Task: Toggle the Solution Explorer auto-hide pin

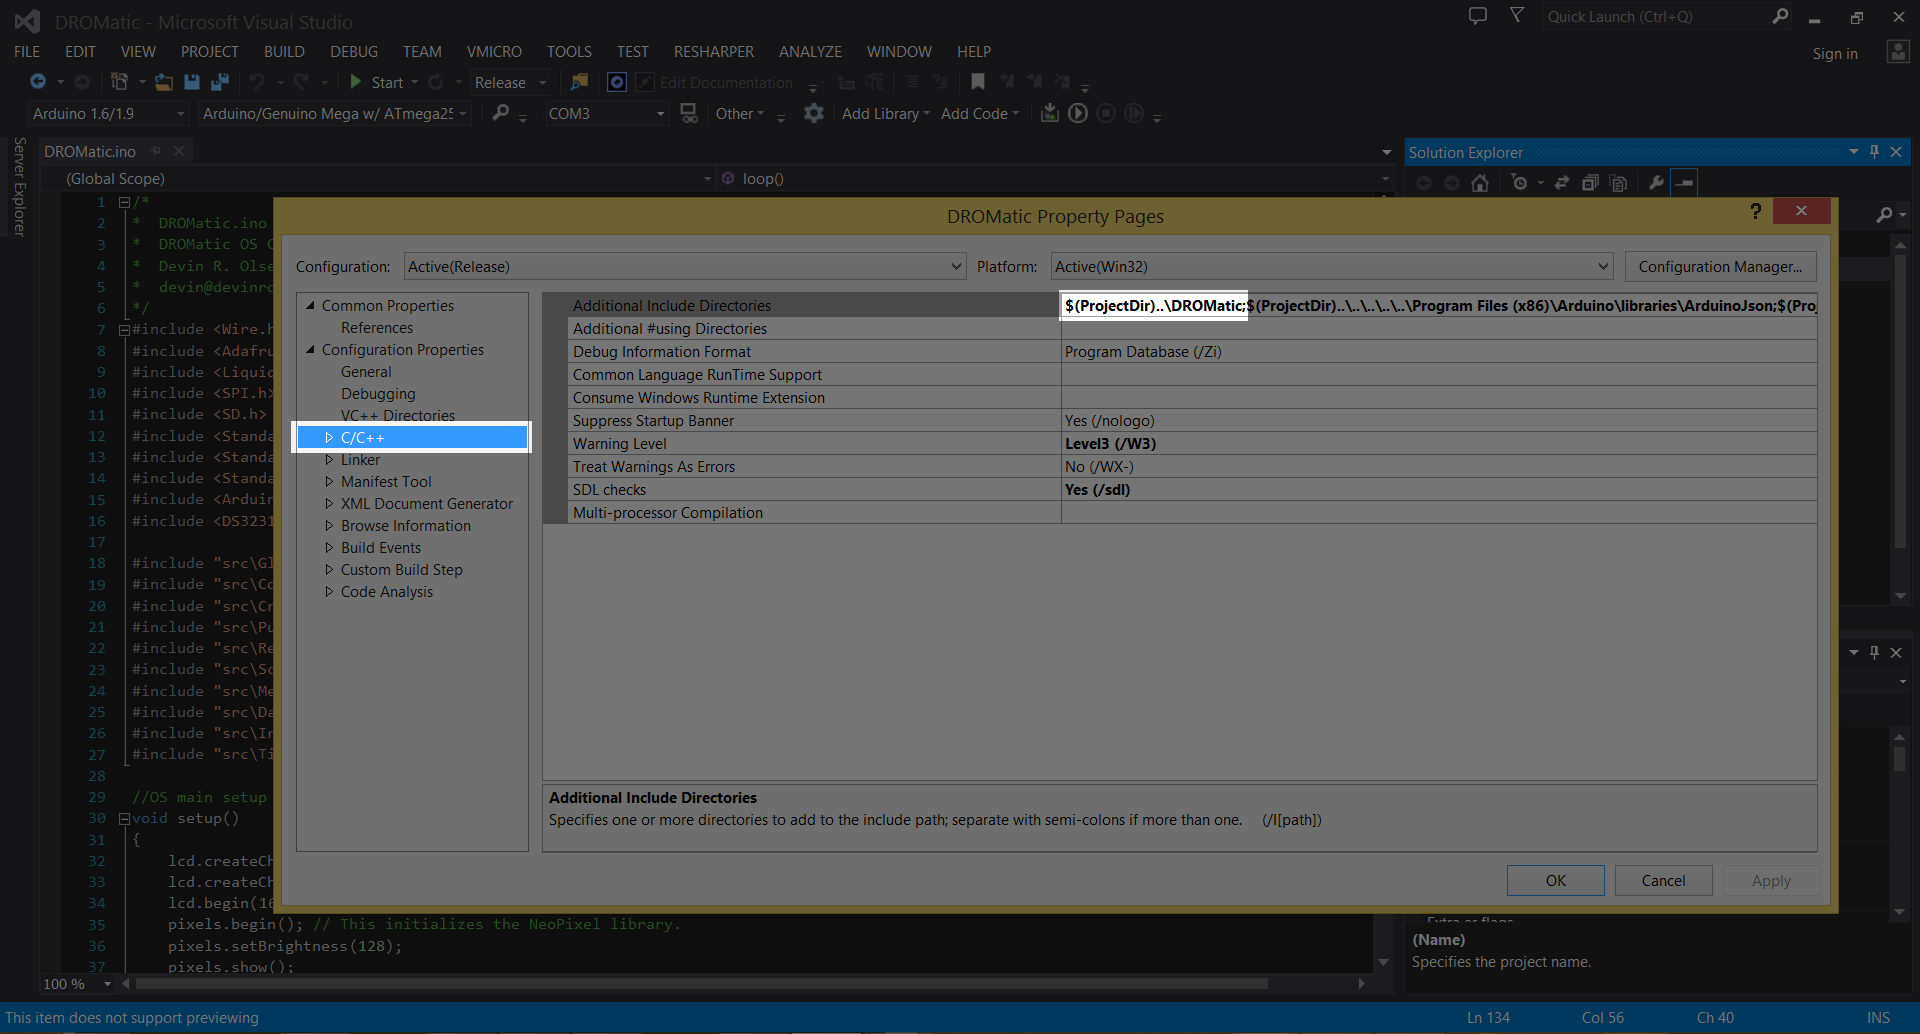Action: tap(1874, 152)
